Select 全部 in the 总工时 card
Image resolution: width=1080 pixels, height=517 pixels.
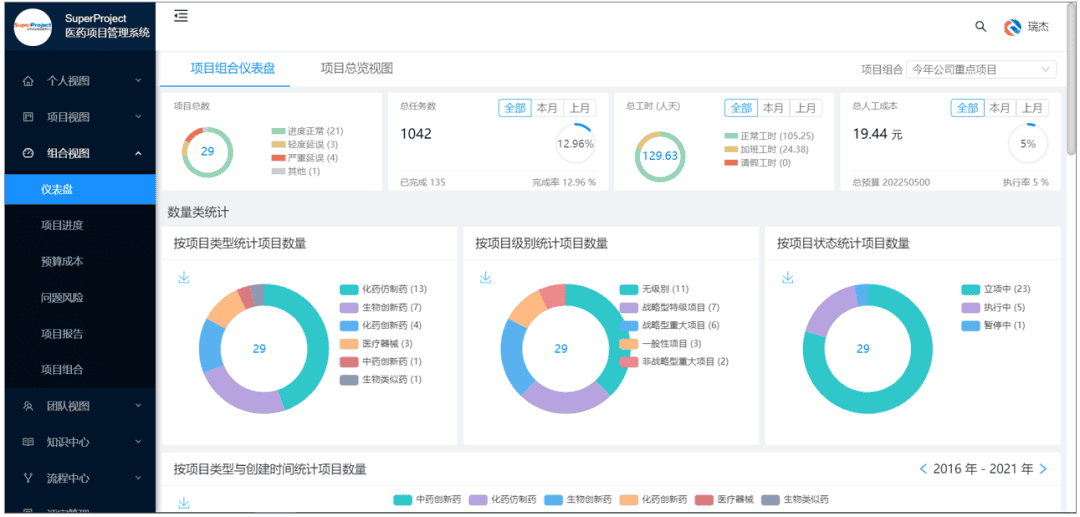pos(740,108)
